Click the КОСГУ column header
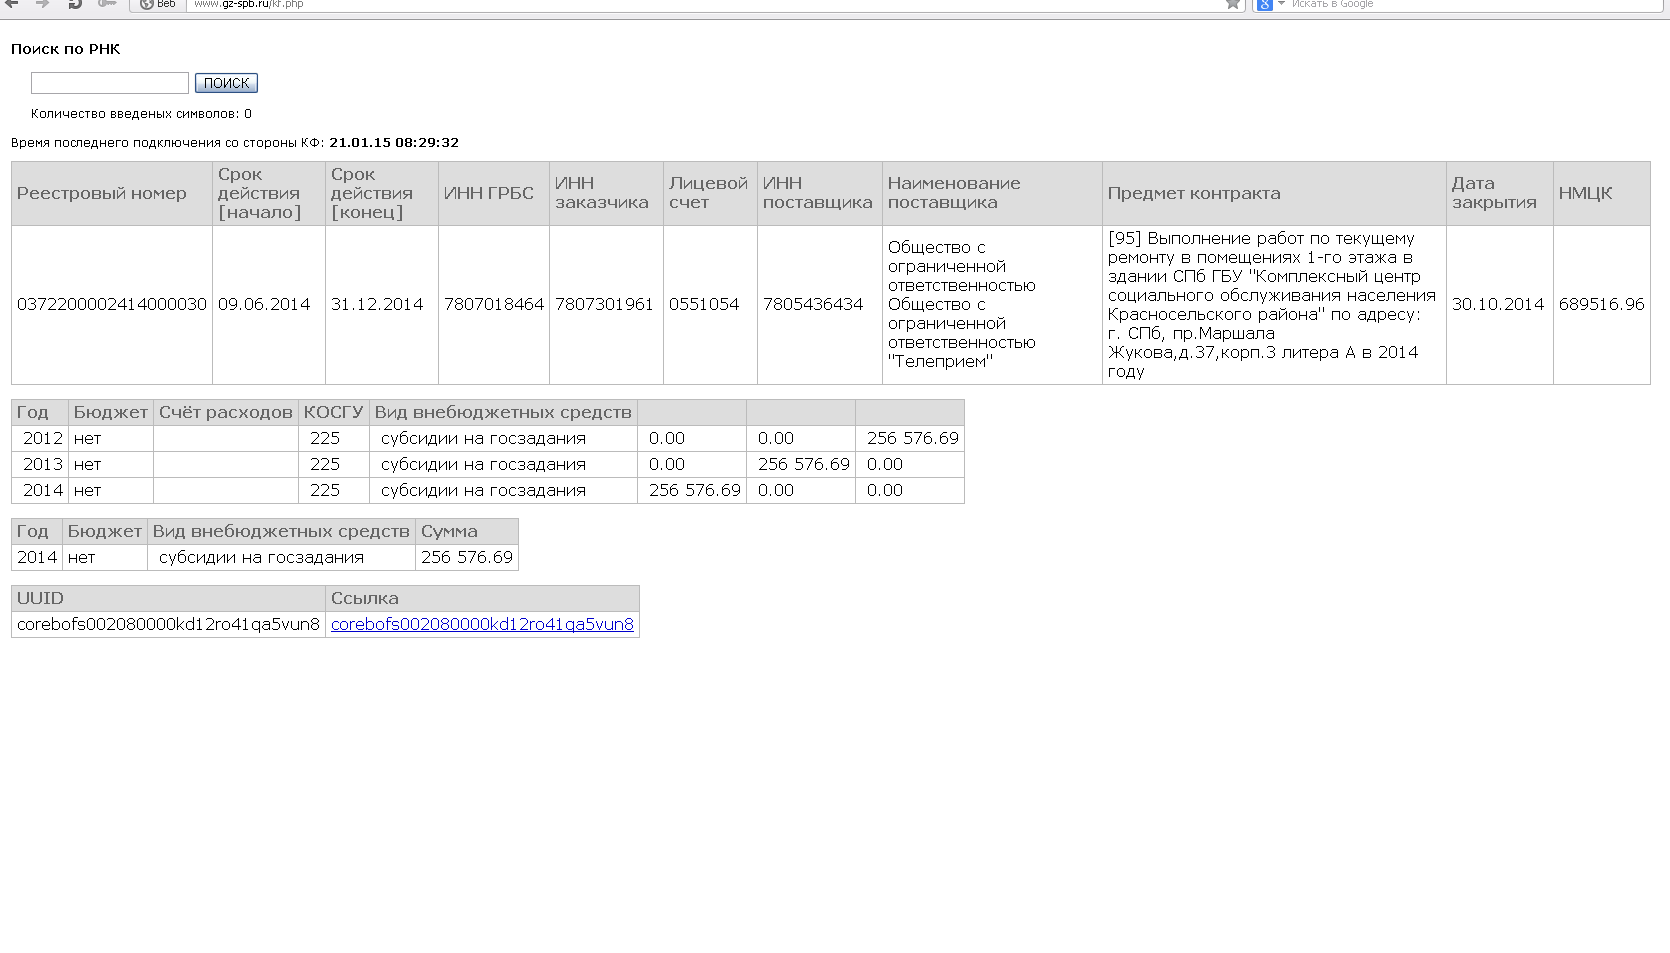 click(334, 412)
